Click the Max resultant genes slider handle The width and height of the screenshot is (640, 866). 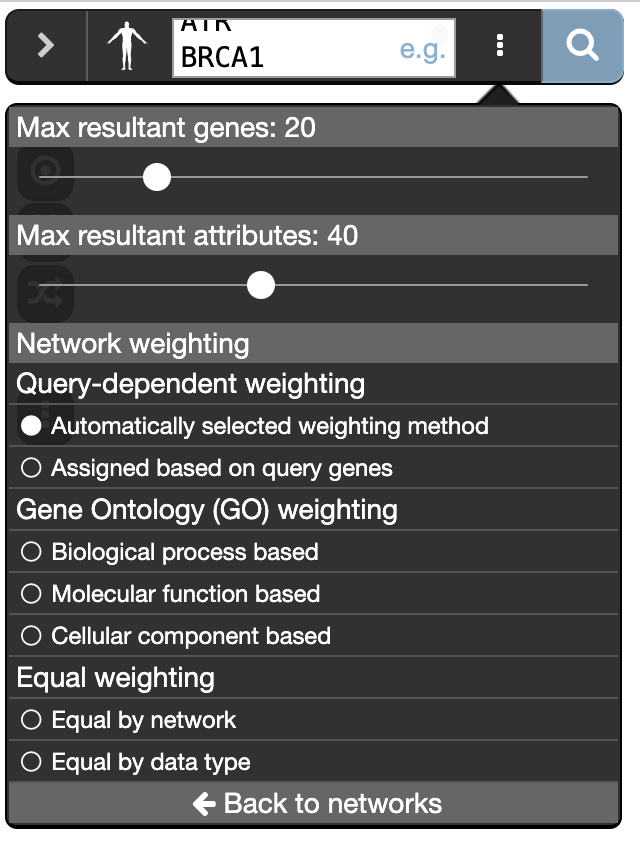[x=157, y=177]
